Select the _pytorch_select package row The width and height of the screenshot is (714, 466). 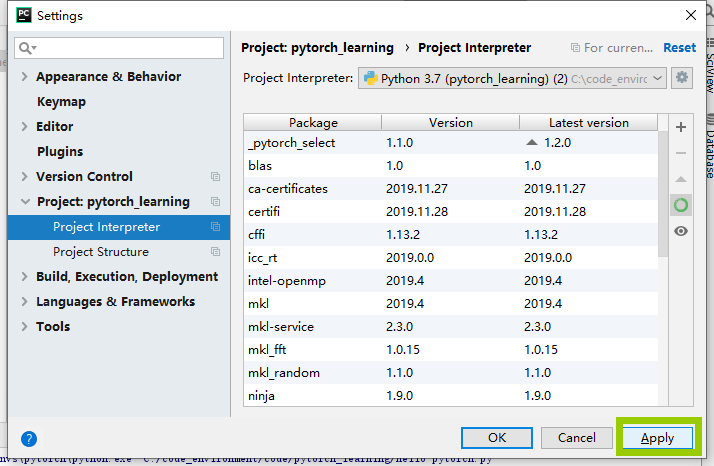pyautogui.click(x=451, y=143)
